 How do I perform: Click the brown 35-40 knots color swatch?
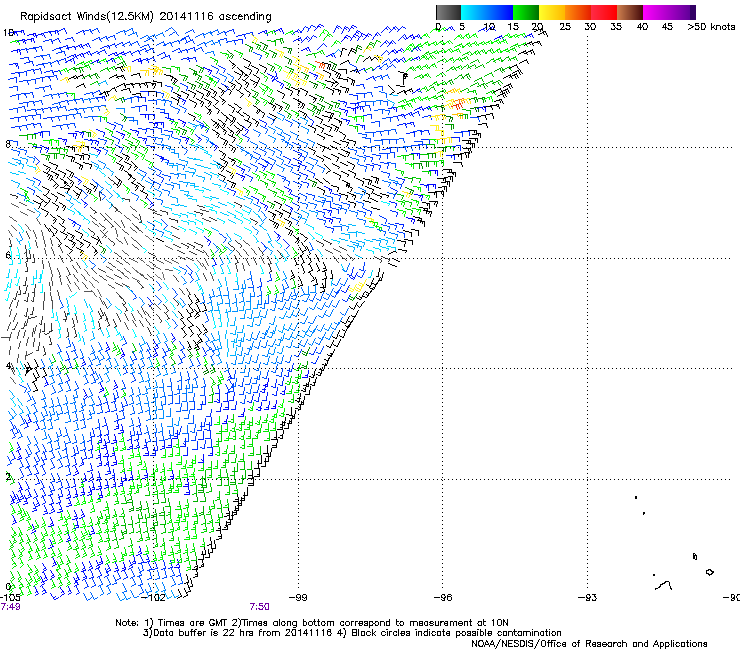click(x=630, y=12)
